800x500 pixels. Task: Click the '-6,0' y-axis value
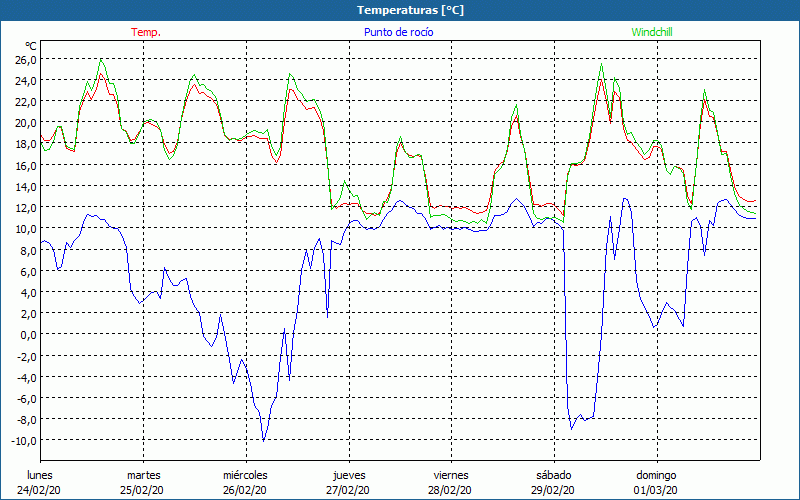click(27, 398)
